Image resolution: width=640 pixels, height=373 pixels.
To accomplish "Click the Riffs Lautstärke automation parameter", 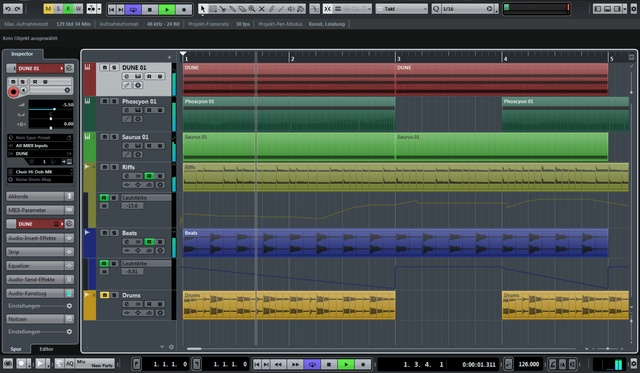I will pos(146,198).
